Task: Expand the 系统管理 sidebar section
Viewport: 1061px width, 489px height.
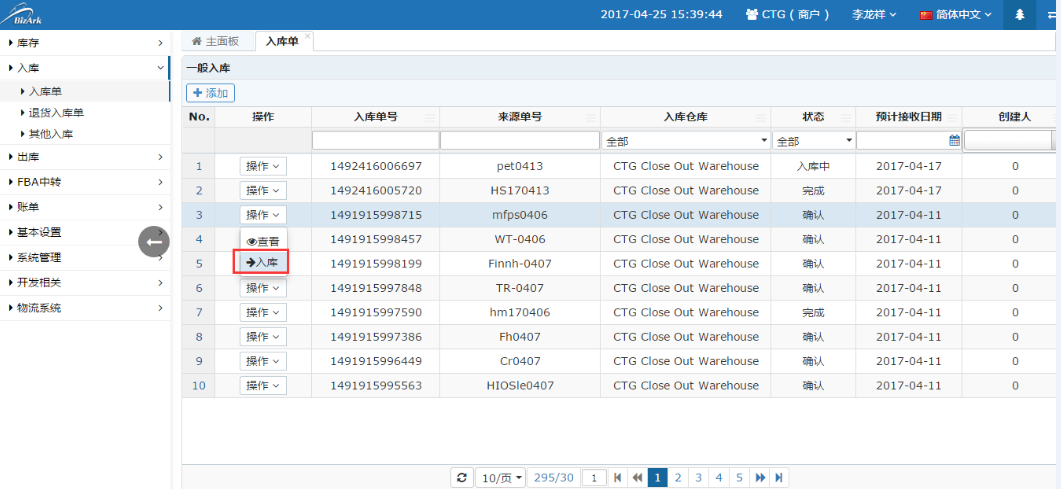Action: [85, 258]
